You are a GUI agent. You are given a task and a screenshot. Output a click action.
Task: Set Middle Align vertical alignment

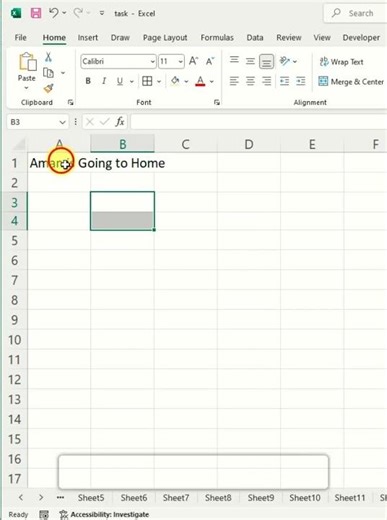tap(250, 61)
